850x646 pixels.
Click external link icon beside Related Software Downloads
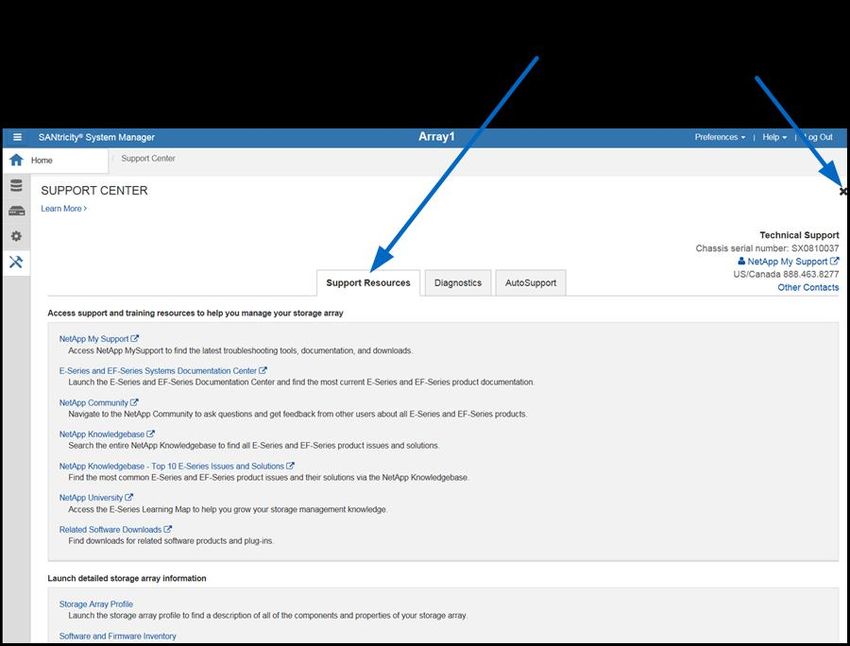(168, 529)
